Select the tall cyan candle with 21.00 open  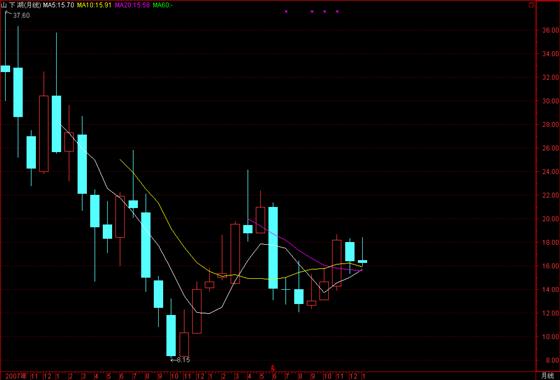273,248
